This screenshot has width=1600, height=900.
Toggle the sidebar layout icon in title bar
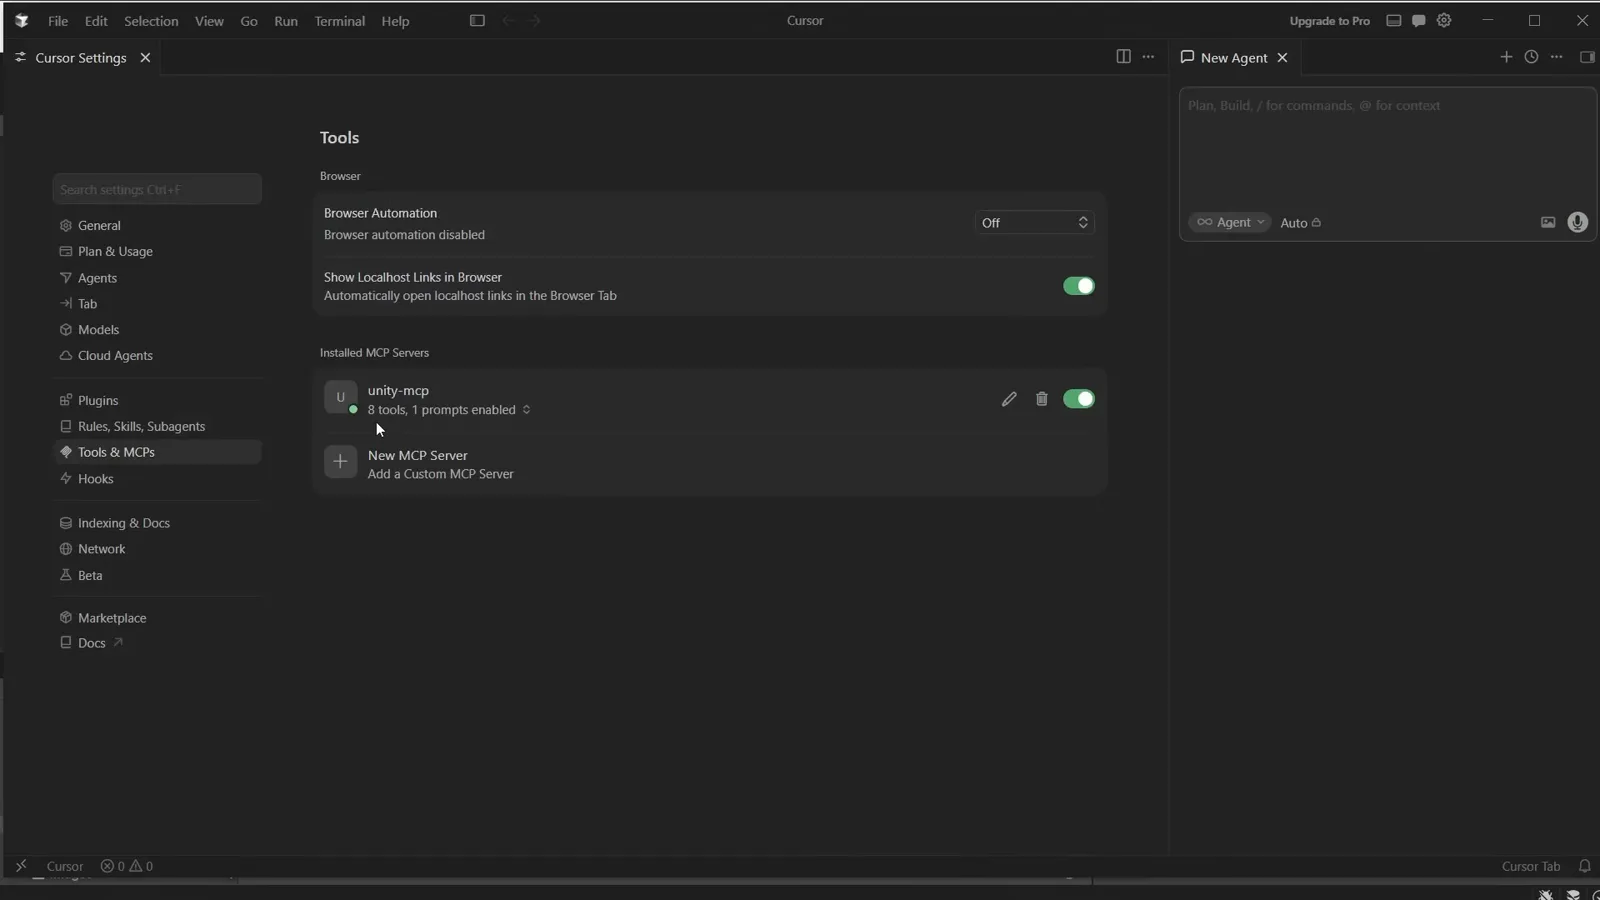[477, 21]
